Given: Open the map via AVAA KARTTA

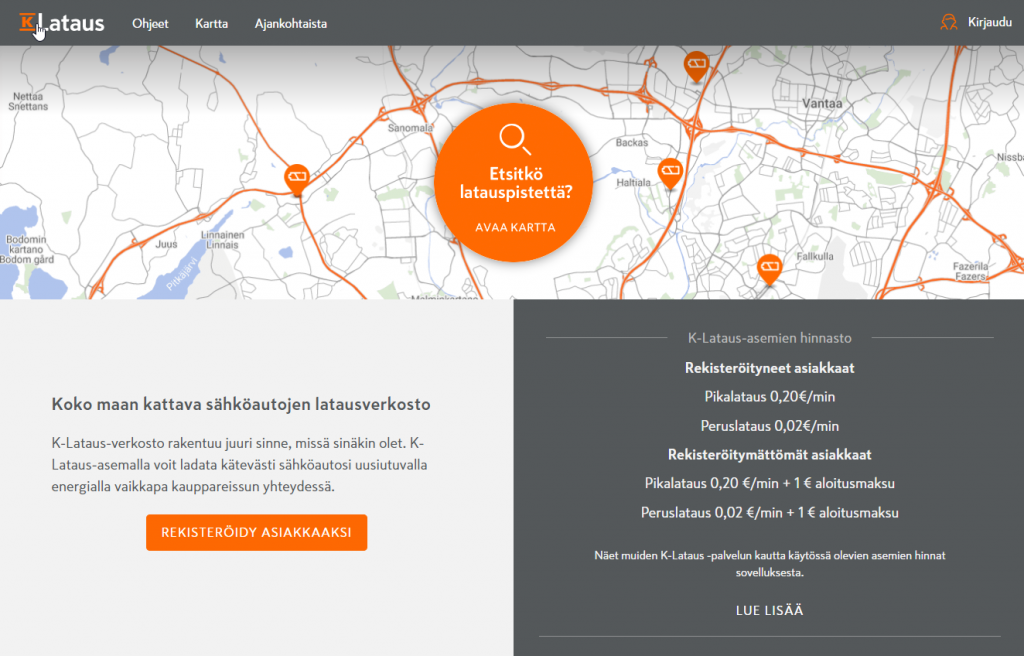Looking at the screenshot, I should pos(515,227).
